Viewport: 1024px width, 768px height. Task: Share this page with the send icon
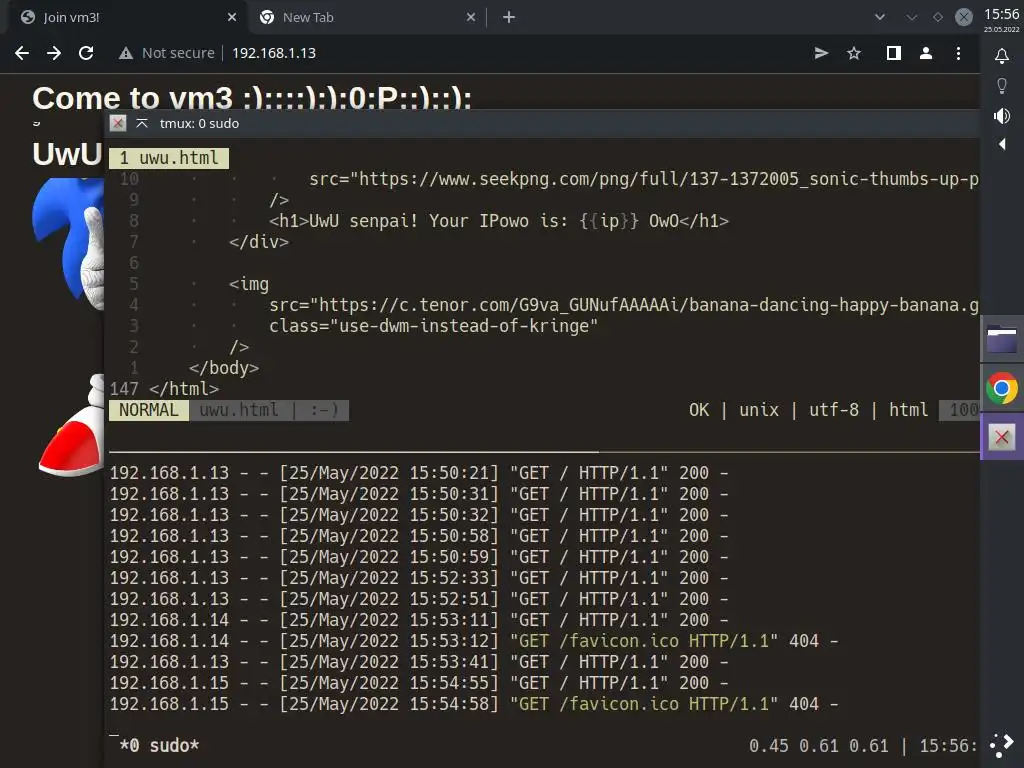coord(822,53)
